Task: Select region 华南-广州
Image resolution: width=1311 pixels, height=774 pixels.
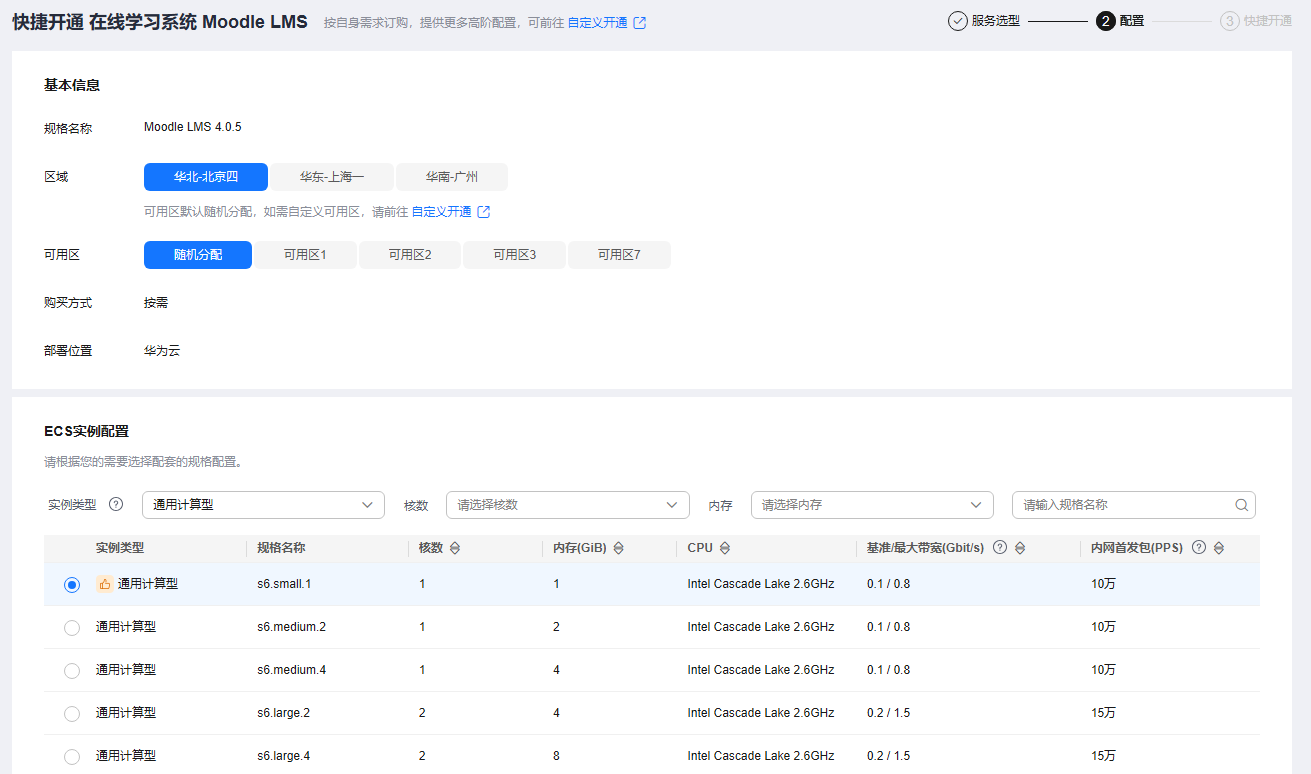Action: coord(452,177)
